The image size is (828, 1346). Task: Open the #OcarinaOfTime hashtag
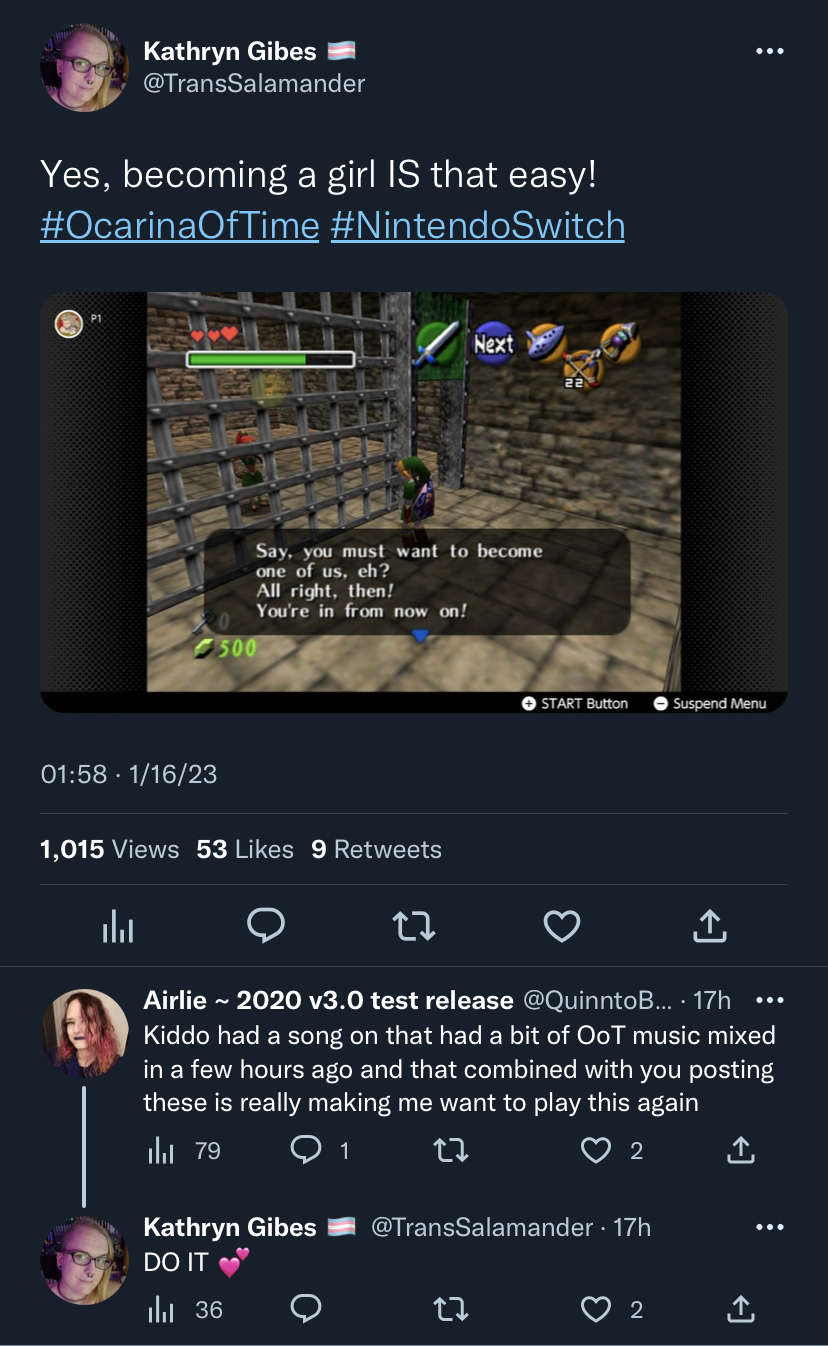(x=180, y=225)
